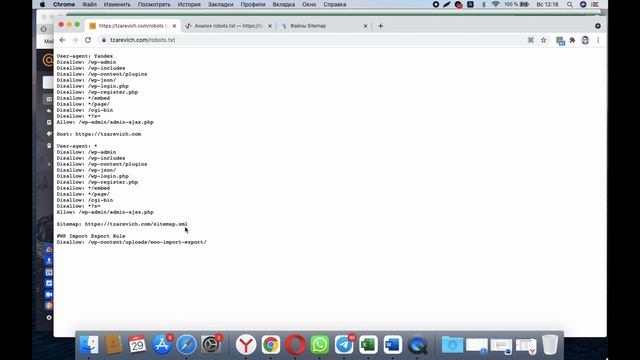Click the Wi-Fi status icon
This screenshot has height=360, width=640.
click(x=496, y=4)
